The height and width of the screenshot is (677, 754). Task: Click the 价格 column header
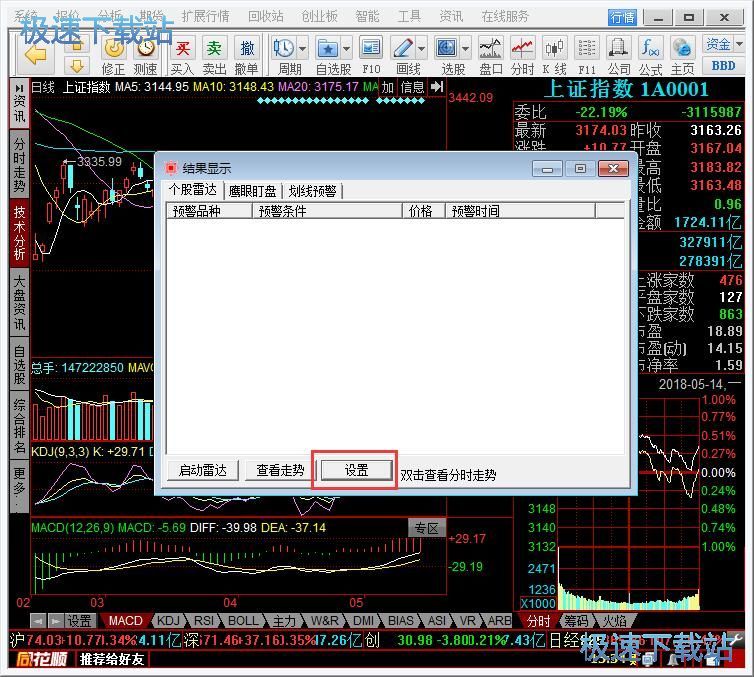click(x=424, y=211)
